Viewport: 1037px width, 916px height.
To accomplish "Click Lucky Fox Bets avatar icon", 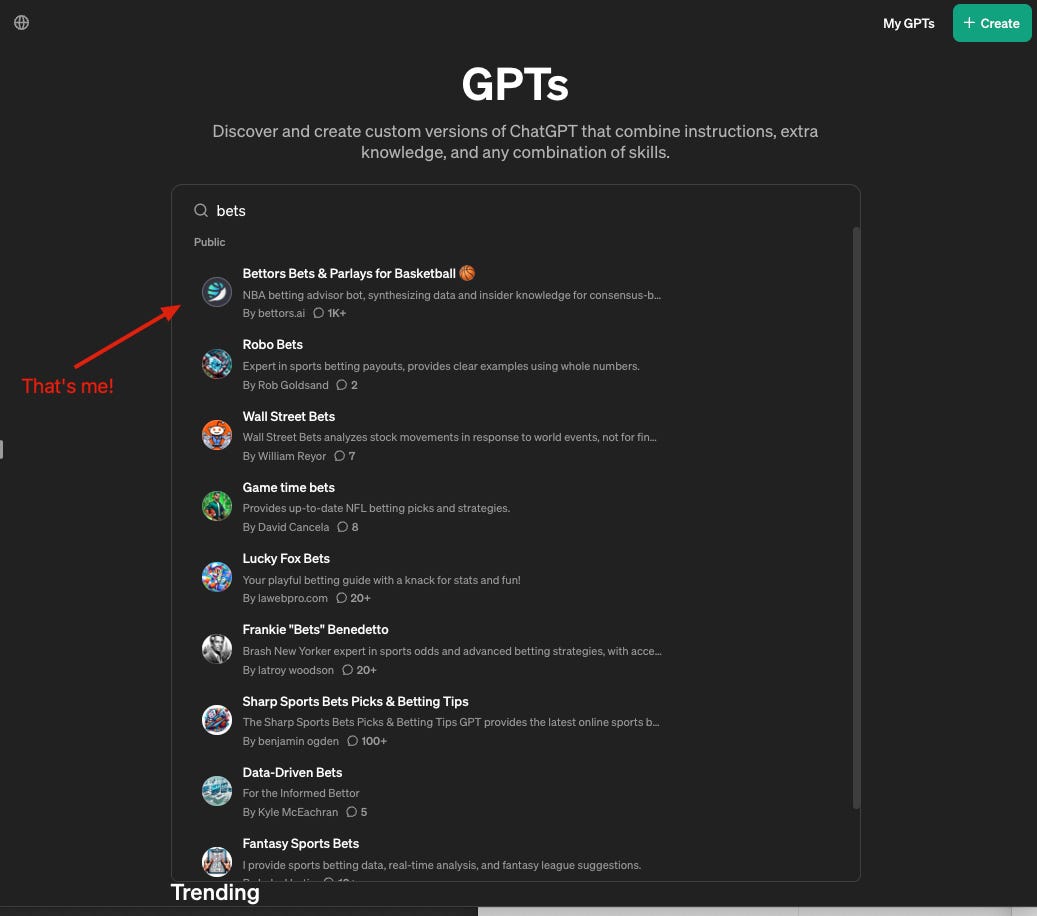I will click(x=216, y=577).
